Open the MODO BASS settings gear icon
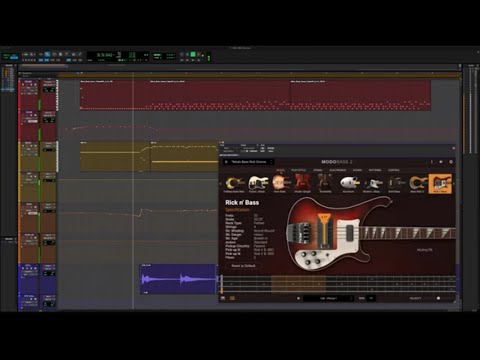The width and height of the screenshot is (480, 360). coord(451,162)
